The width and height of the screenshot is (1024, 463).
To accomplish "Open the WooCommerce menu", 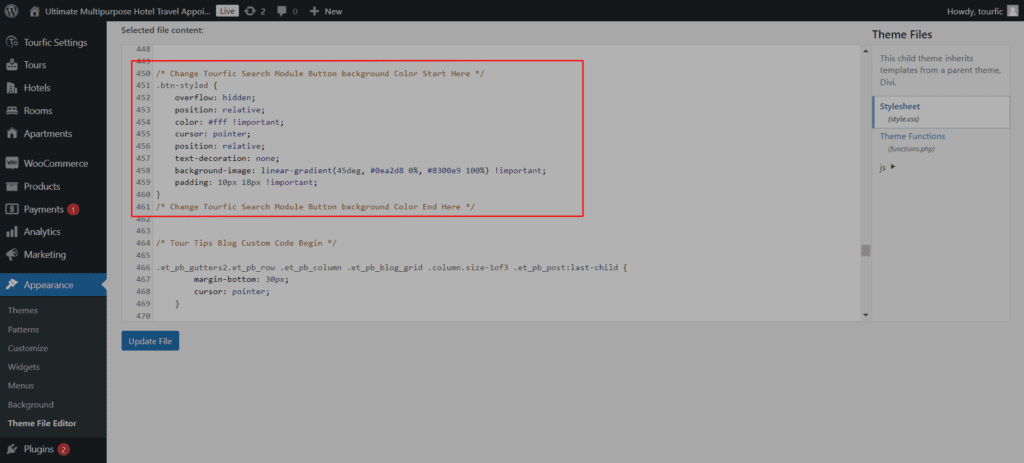I will 55,163.
